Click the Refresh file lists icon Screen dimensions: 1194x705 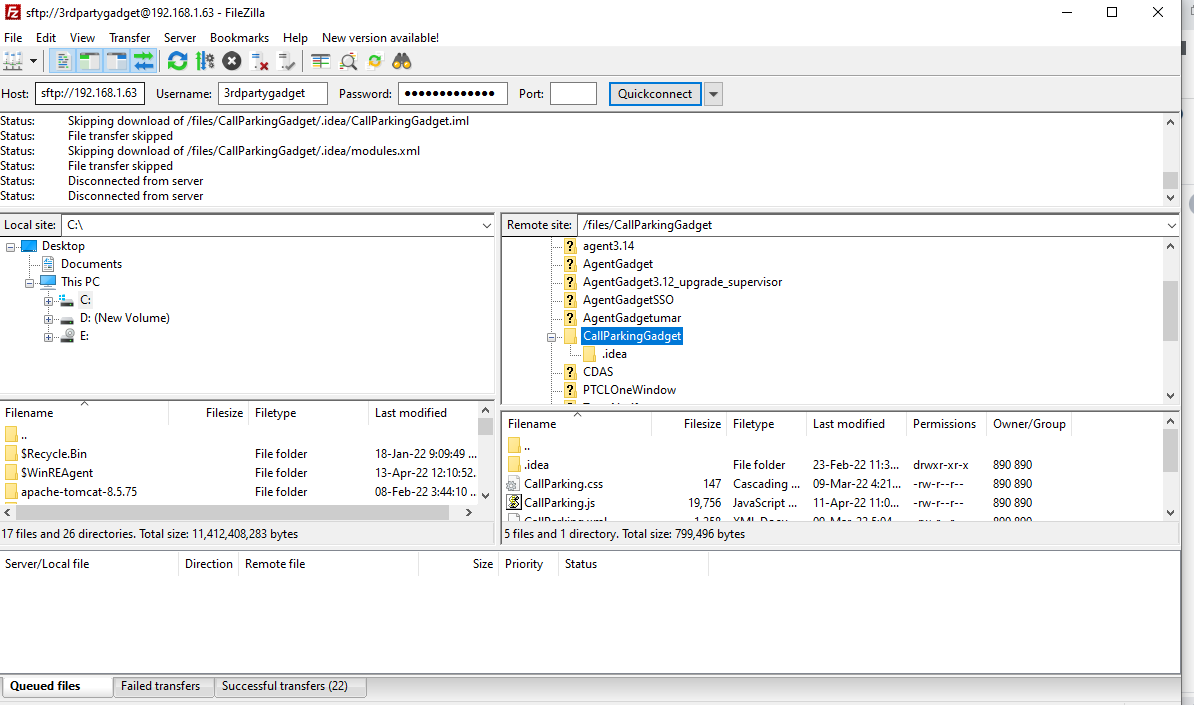point(177,61)
